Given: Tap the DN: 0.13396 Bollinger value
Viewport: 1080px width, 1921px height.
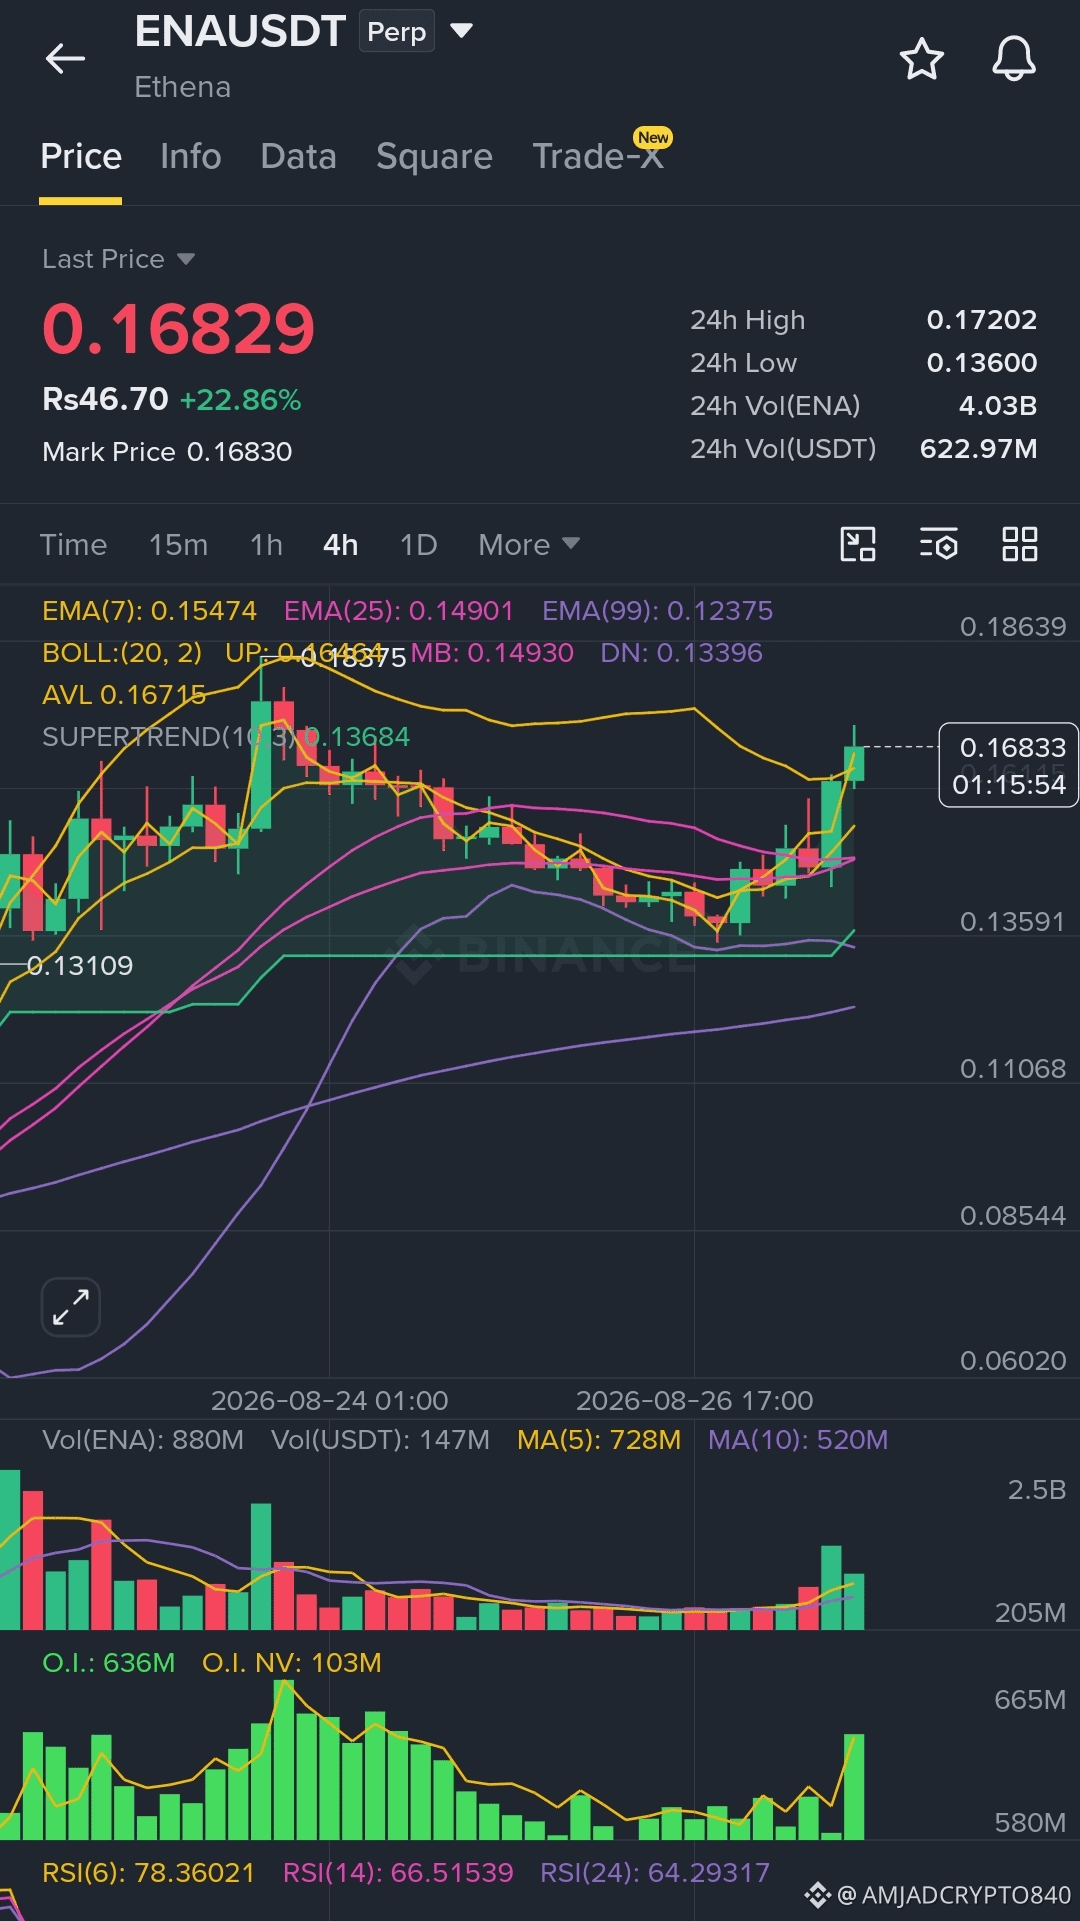Looking at the screenshot, I should click(x=681, y=653).
